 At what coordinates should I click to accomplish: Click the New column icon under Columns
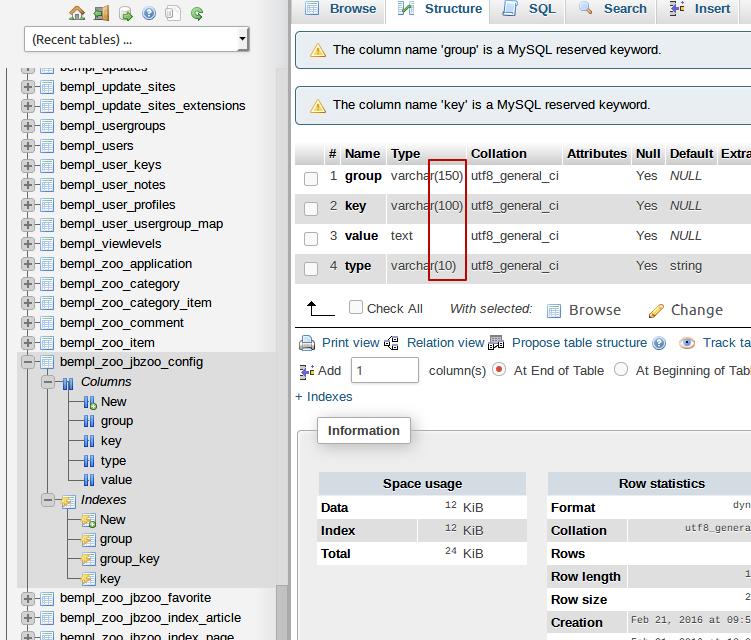pos(89,402)
